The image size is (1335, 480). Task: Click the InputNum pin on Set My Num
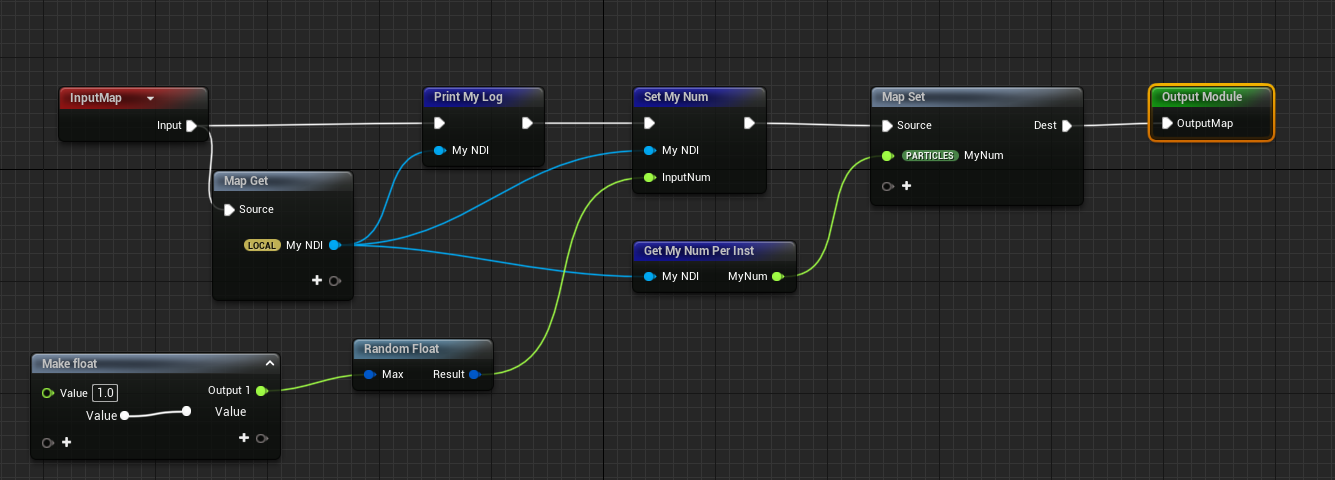pyautogui.click(x=649, y=177)
